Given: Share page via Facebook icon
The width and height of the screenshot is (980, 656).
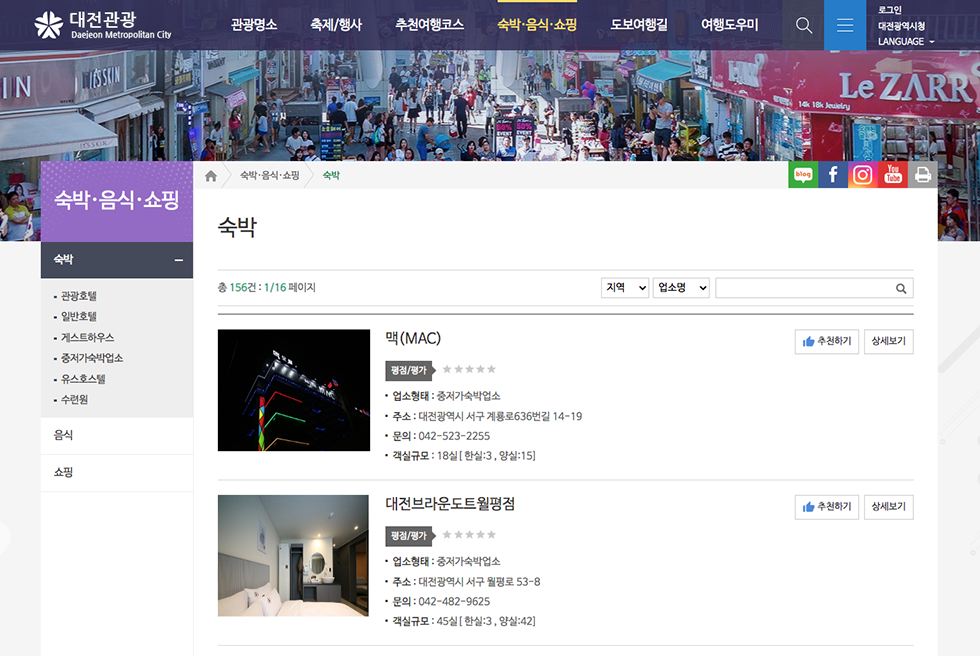Looking at the screenshot, I should pyautogui.click(x=833, y=175).
